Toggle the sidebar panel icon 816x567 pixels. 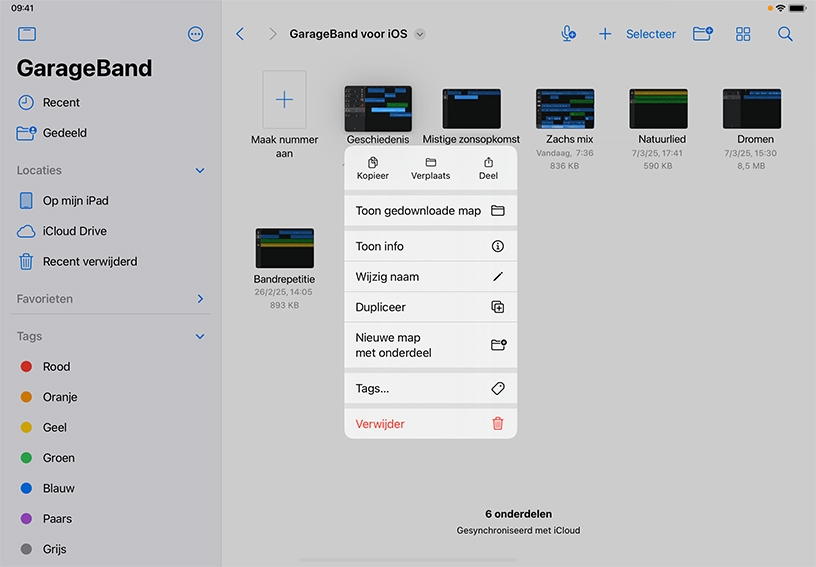[27, 34]
